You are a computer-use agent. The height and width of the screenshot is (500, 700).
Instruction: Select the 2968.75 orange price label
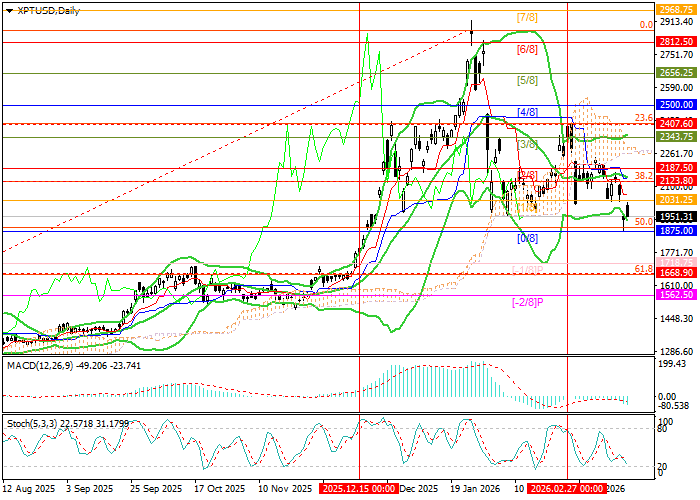pos(676,8)
